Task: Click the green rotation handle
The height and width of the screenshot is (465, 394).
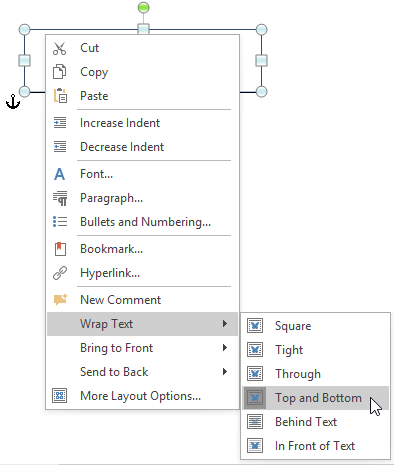Action: pos(144,7)
